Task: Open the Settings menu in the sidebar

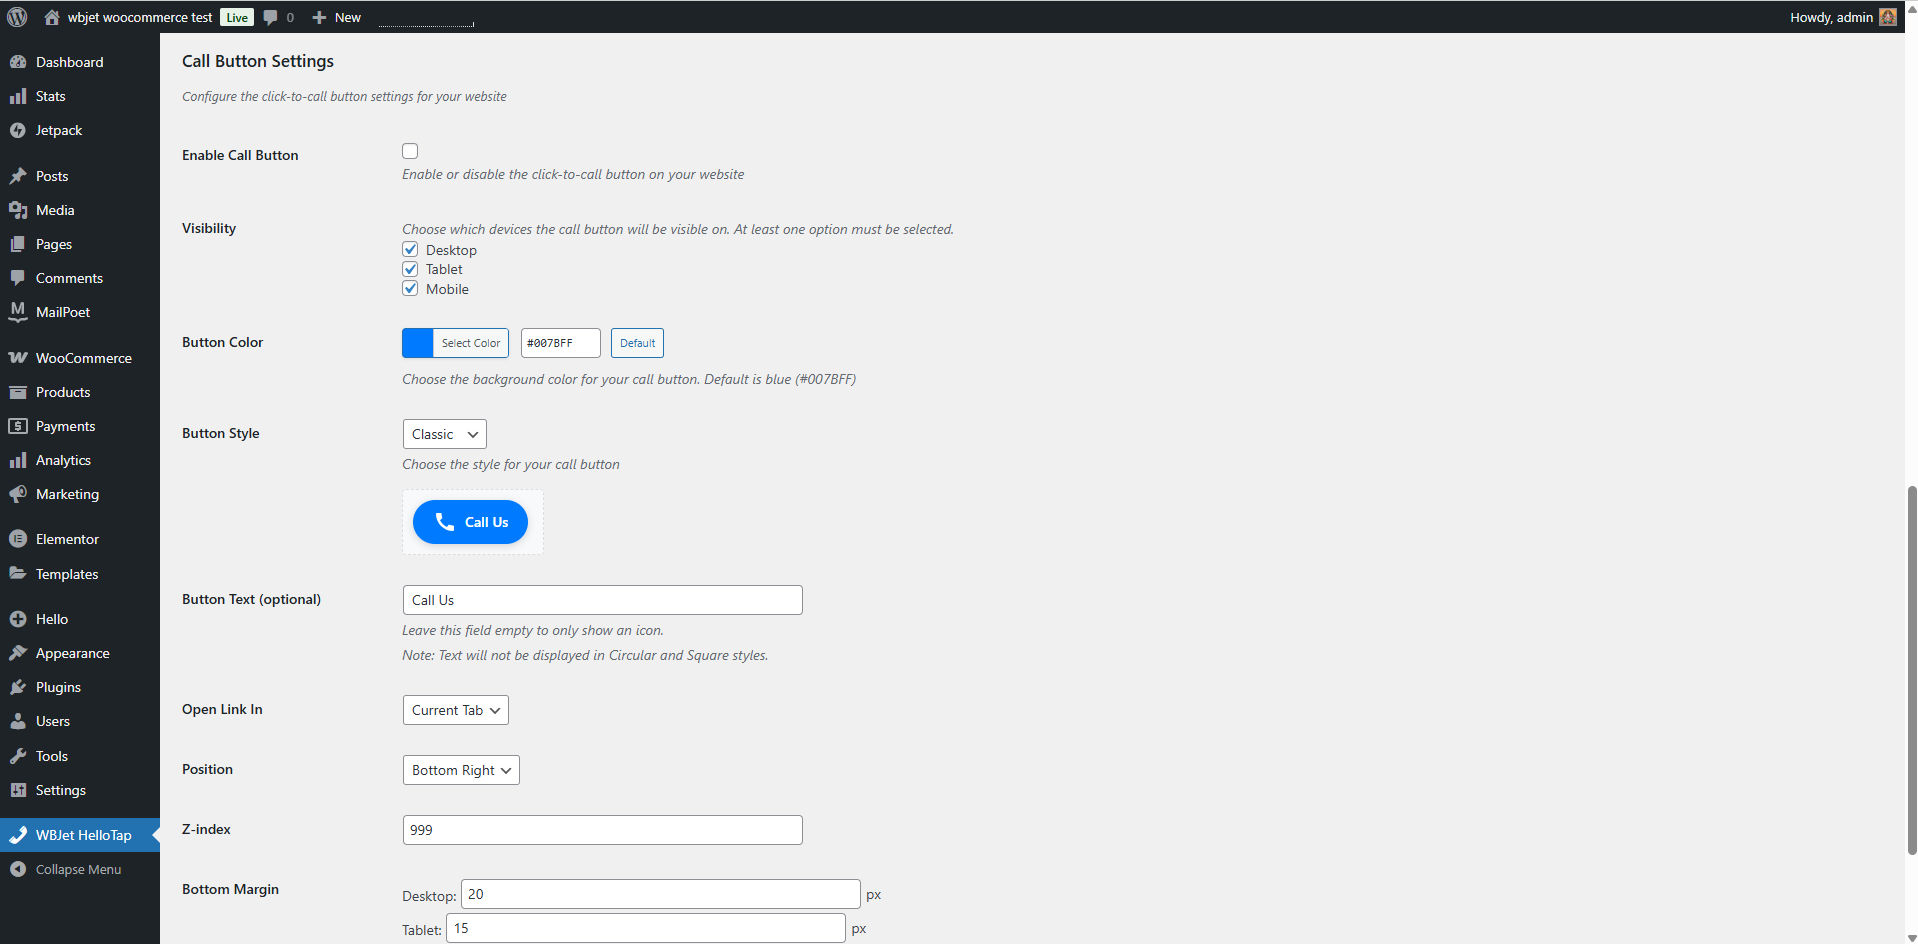Action: click(59, 790)
